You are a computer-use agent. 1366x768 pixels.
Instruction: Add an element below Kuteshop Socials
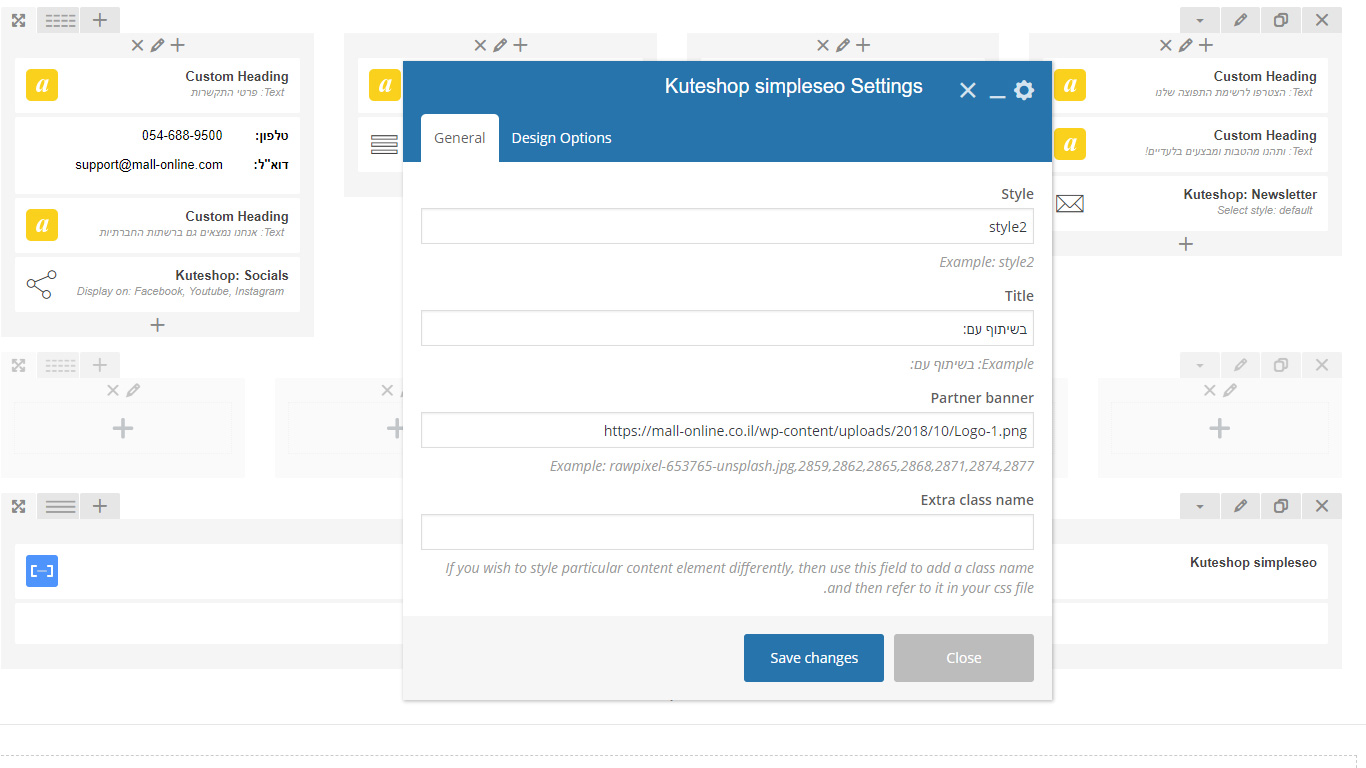pyautogui.click(x=157, y=325)
